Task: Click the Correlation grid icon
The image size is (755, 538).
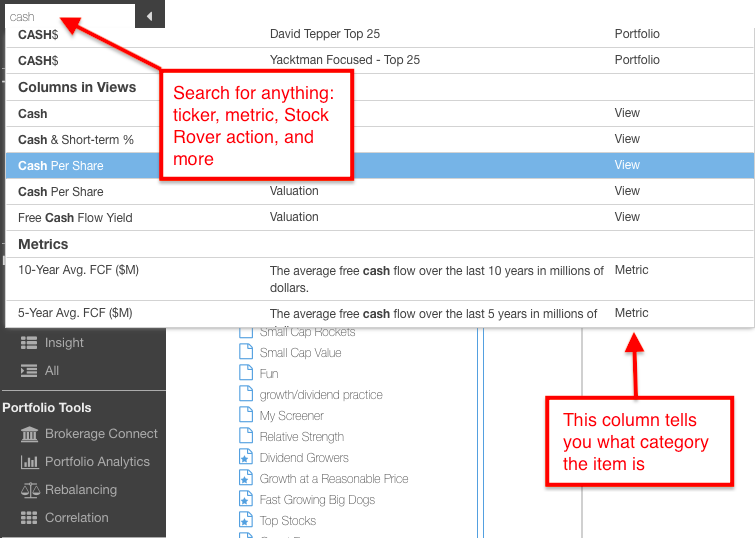Action: [29, 518]
